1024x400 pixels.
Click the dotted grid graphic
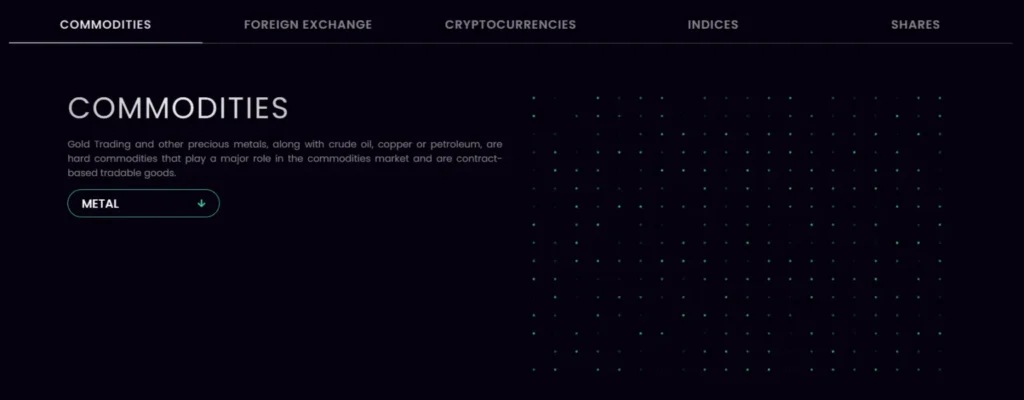click(736, 233)
